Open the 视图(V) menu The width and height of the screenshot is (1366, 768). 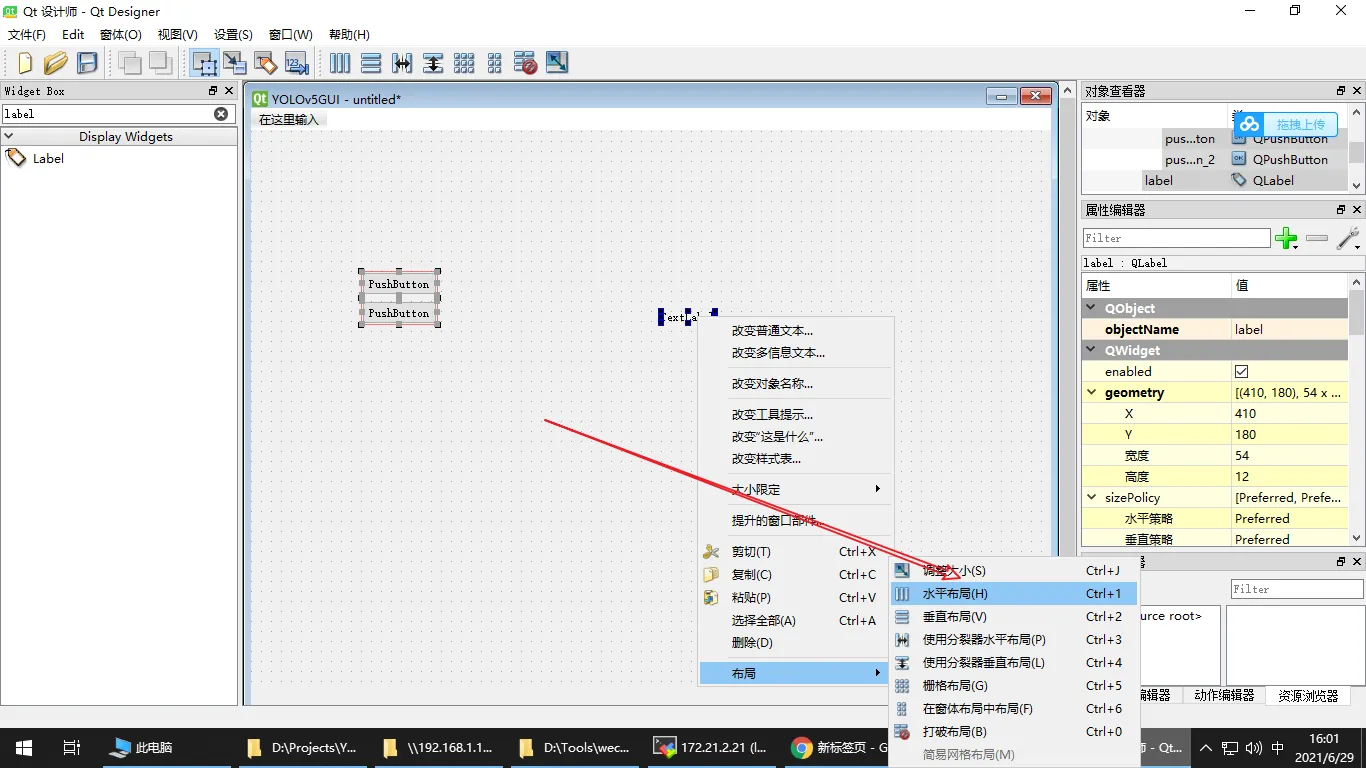click(178, 34)
